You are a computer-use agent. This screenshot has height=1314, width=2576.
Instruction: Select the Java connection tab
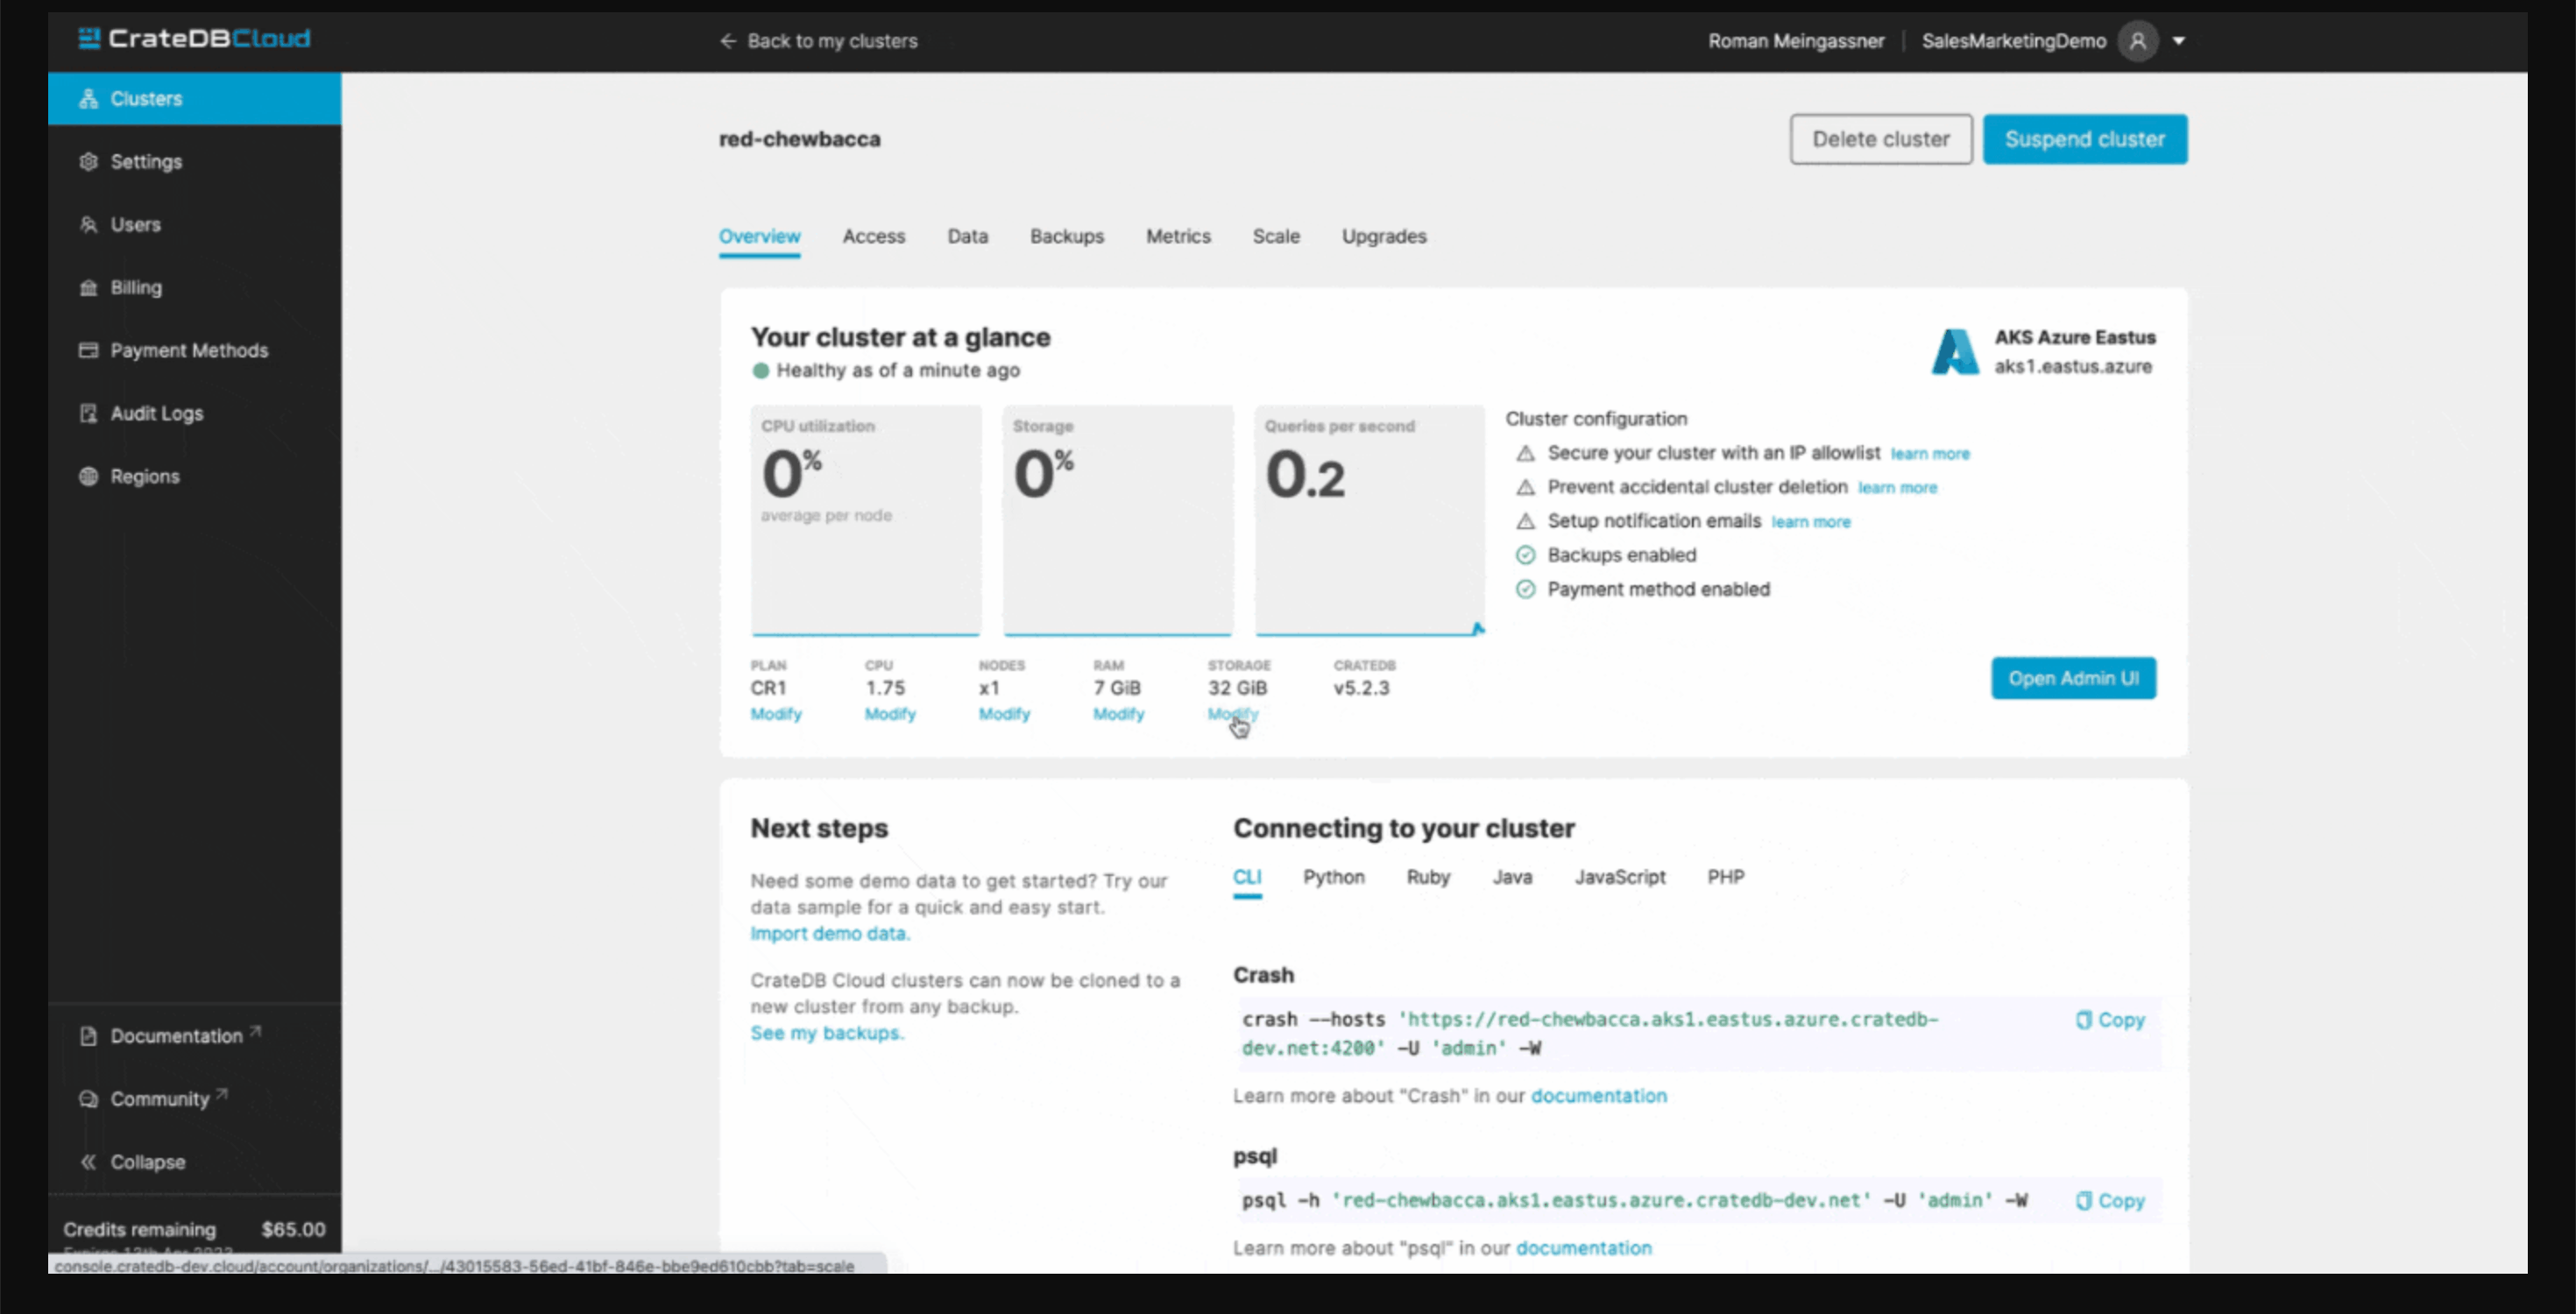coord(1512,877)
